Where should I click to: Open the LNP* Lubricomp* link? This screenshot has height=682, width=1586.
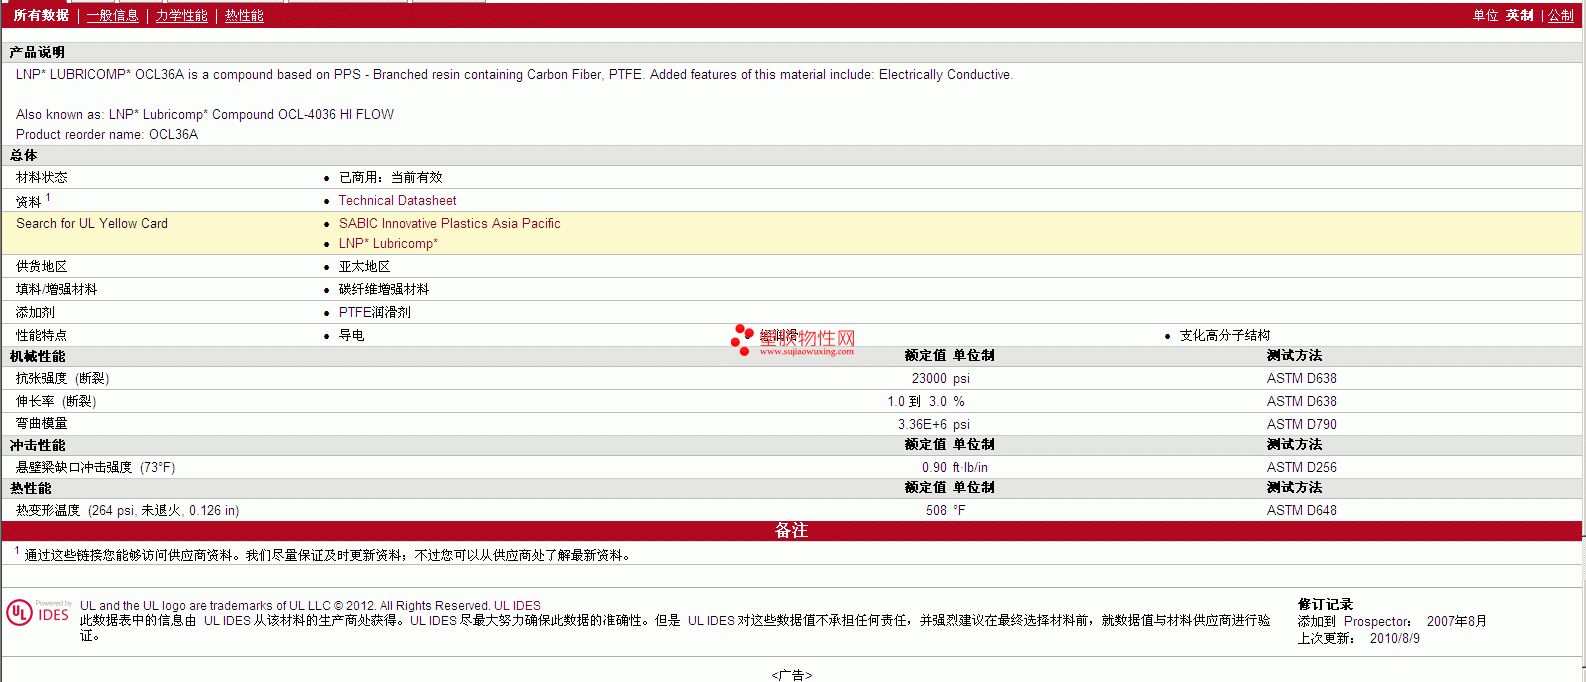(388, 243)
